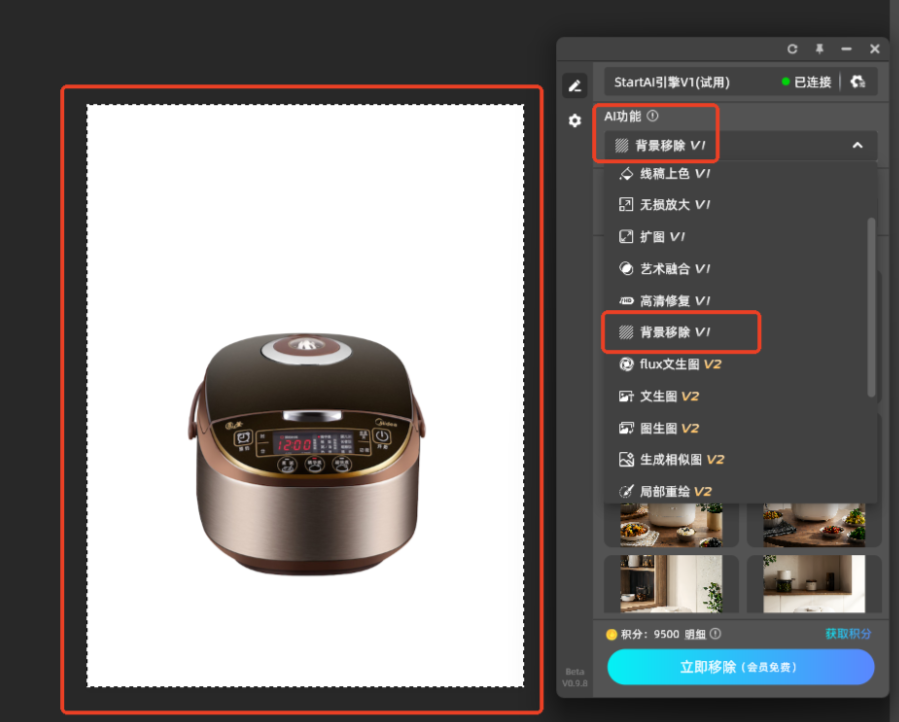Click the refresh icon in panel header

click(x=792, y=49)
